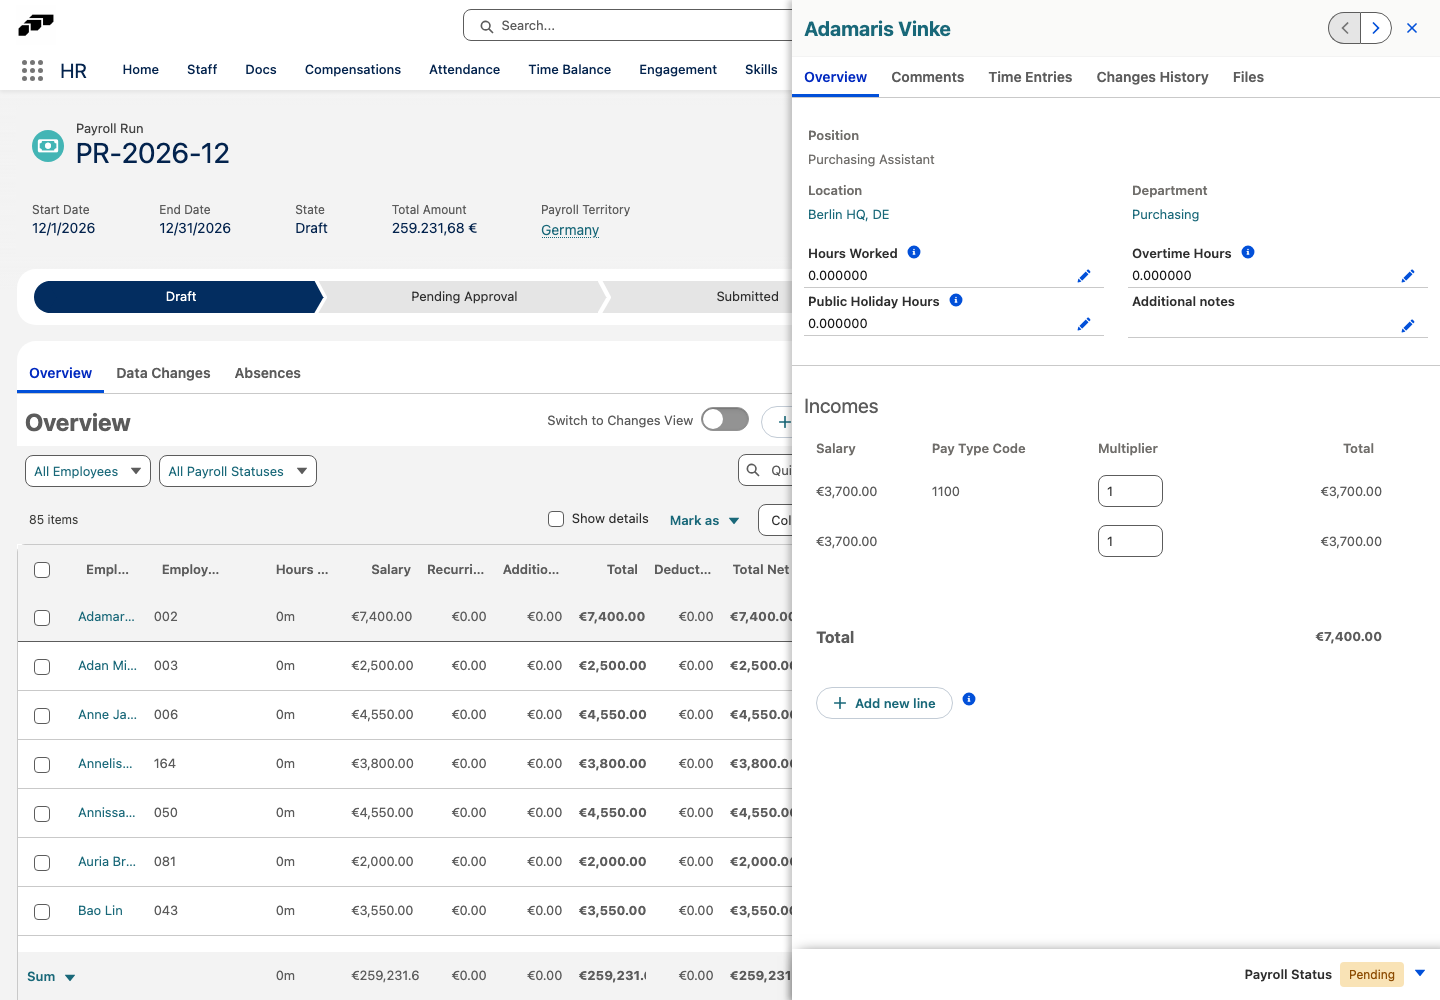Edit the Additional notes field

1408,326
